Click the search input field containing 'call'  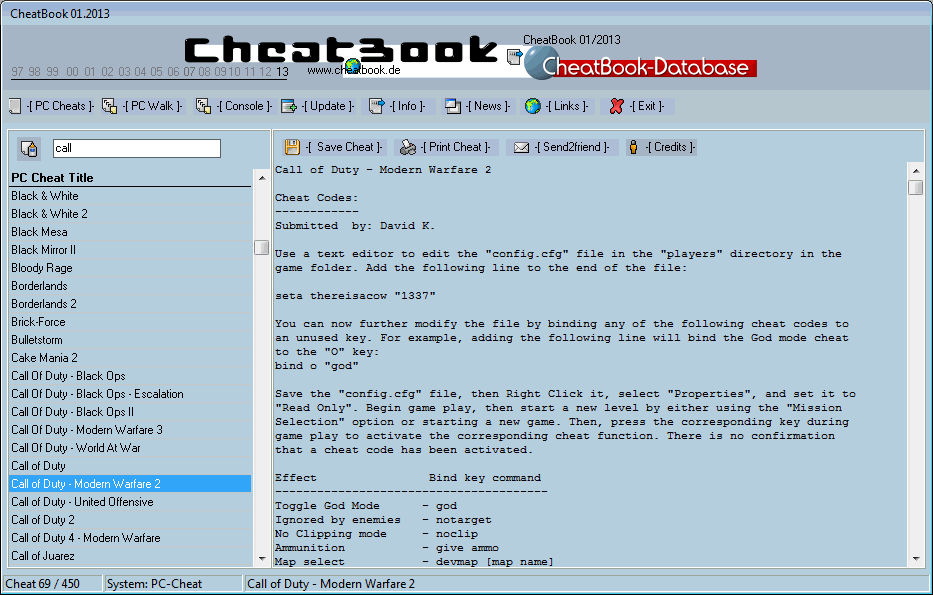coord(137,148)
